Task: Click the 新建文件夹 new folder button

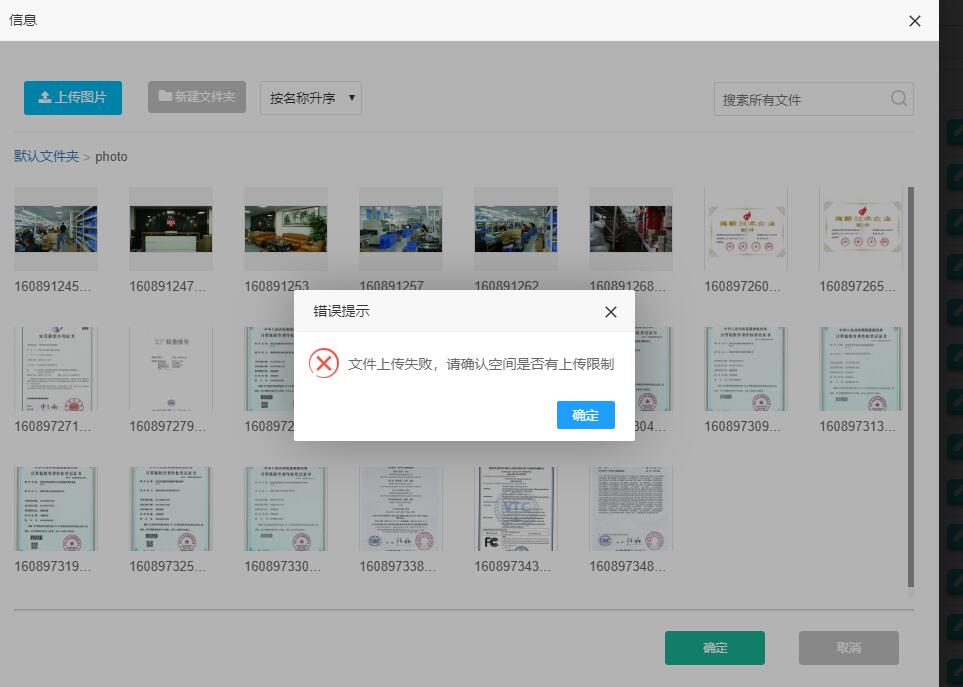Action: click(x=197, y=97)
